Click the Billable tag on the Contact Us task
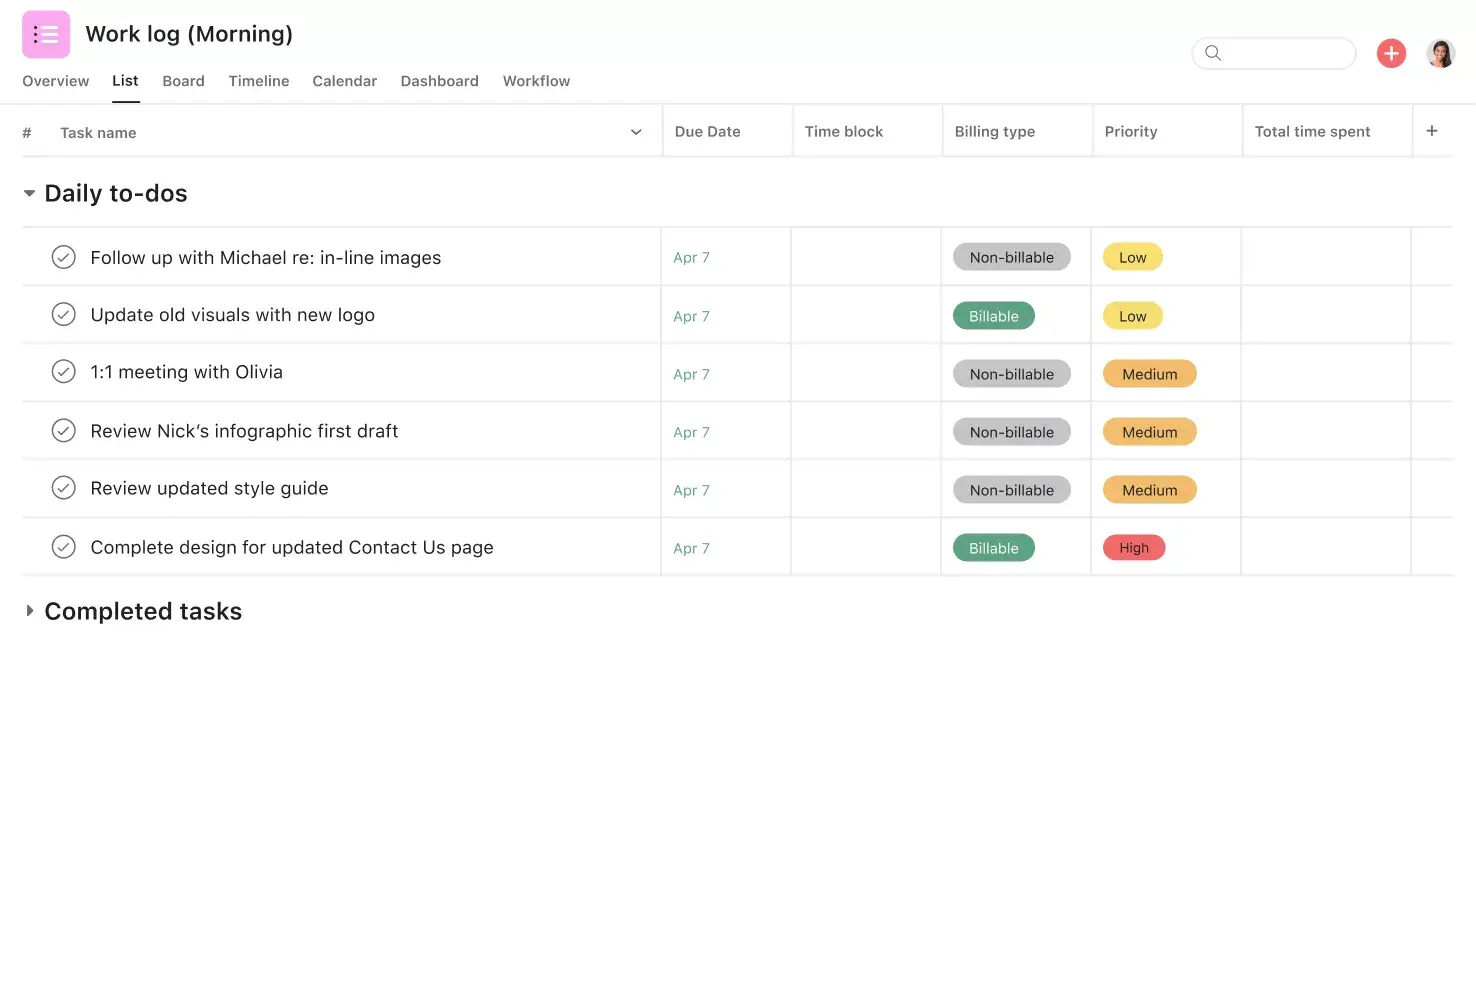The width and height of the screenshot is (1476, 984). [993, 547]
